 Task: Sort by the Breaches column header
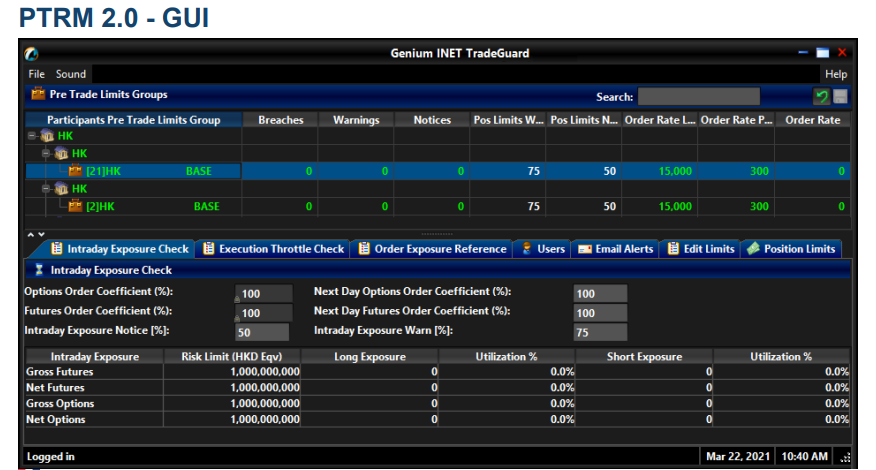[280, 120]
